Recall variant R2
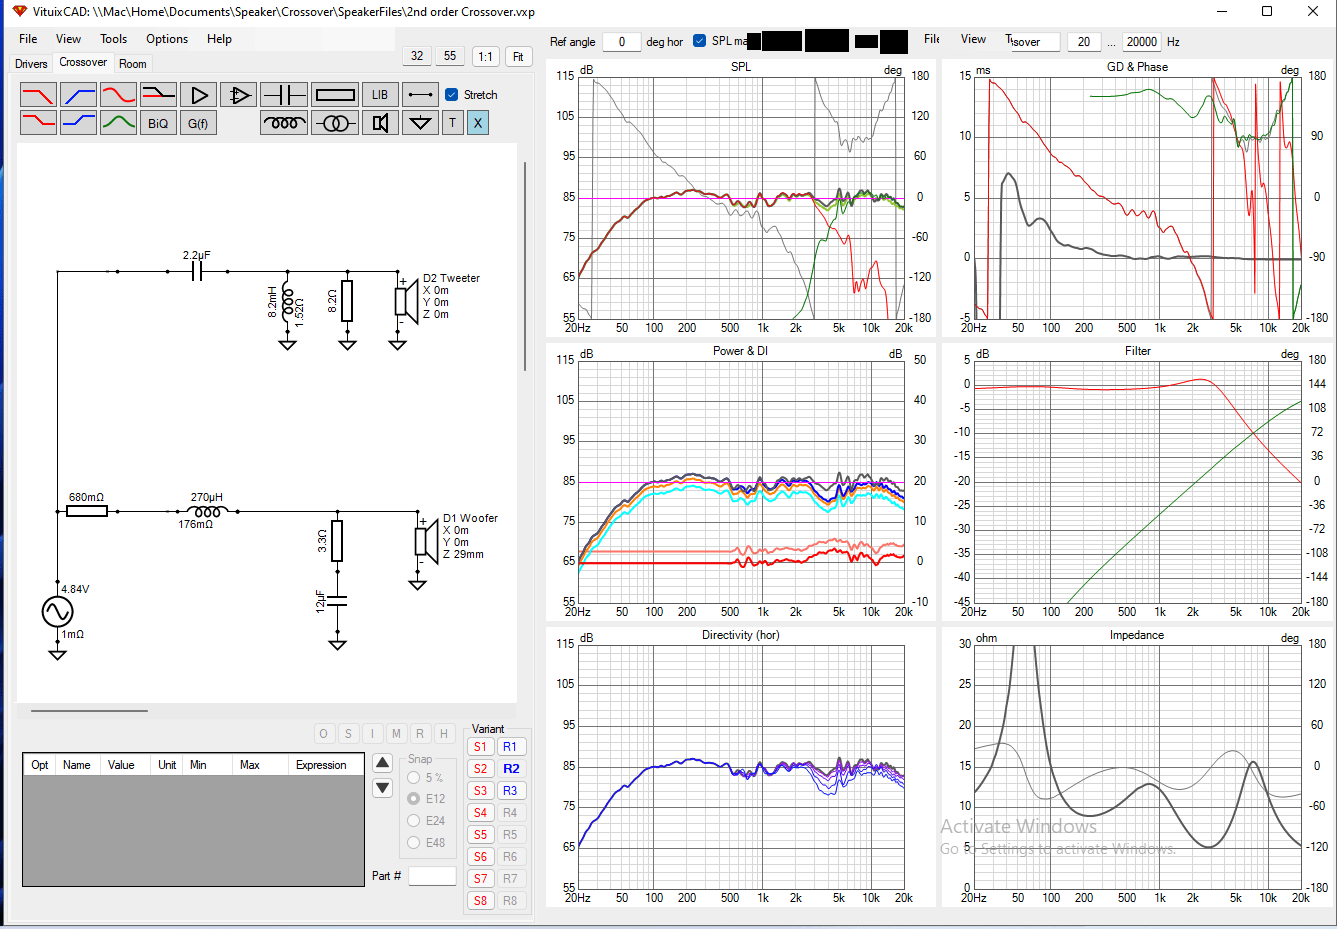Image resolution: width=1337 pixels, height=929 pixels. tap(511, 769)
